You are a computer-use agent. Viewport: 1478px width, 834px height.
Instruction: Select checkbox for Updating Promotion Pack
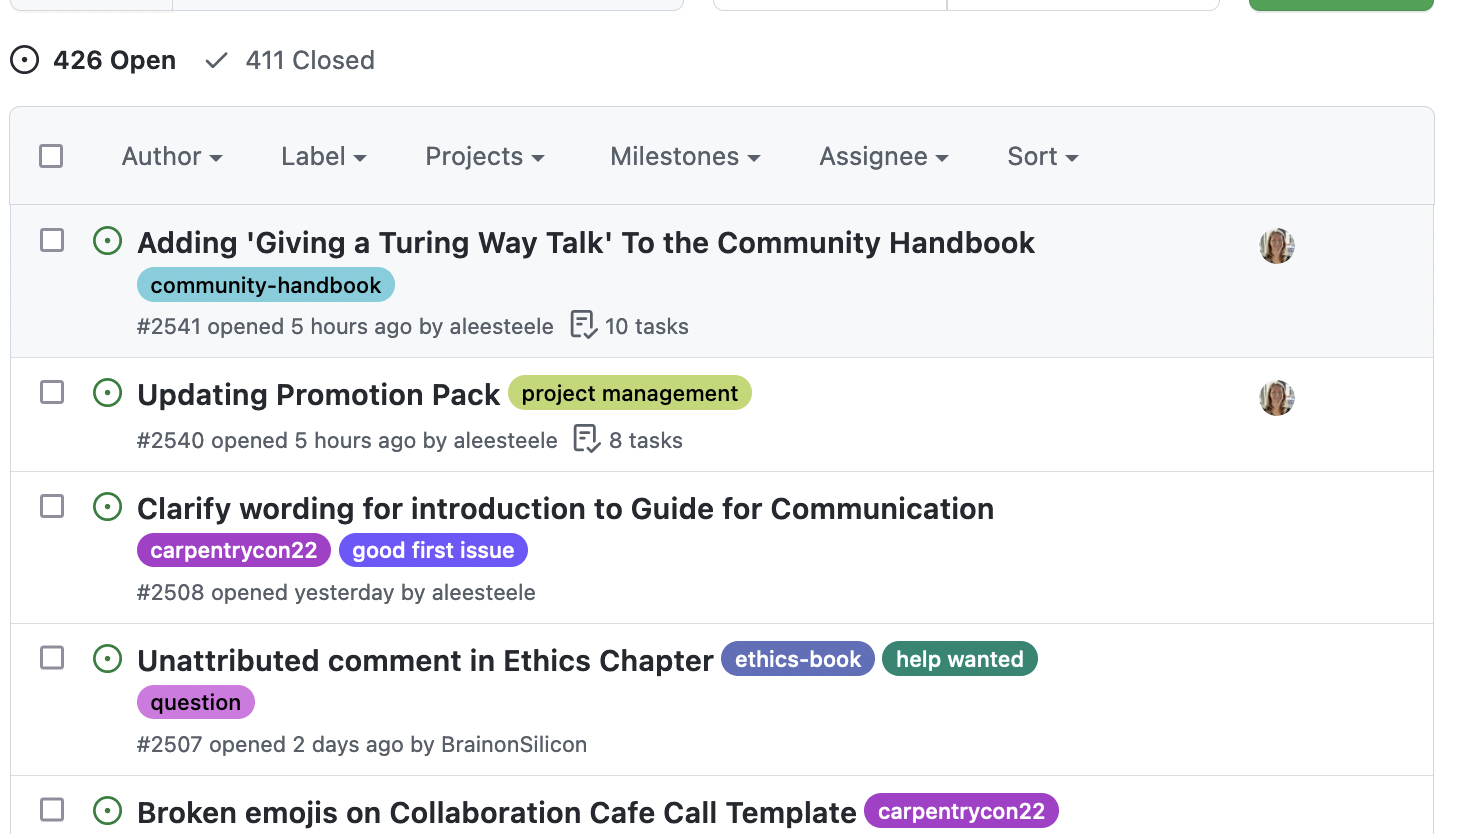click(52, 392)
